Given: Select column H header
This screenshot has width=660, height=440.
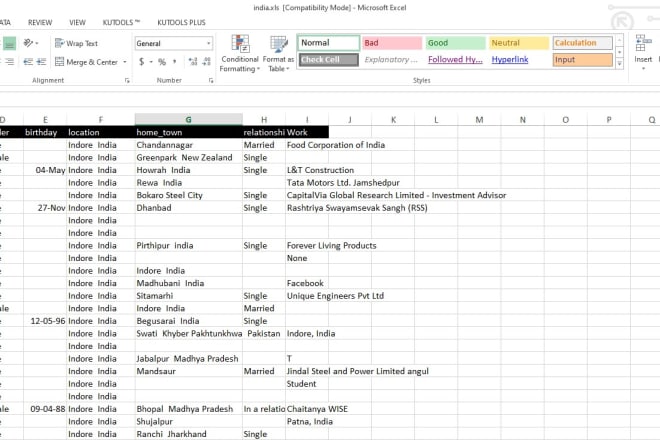Looking at the screenshot, I should point(264,120).
